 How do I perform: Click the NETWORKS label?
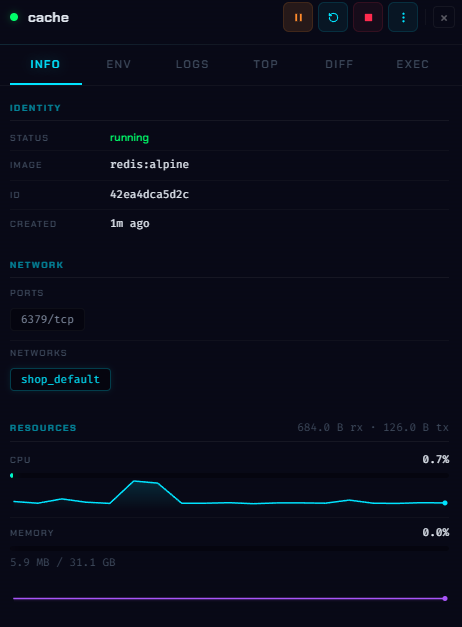point(38,353)
